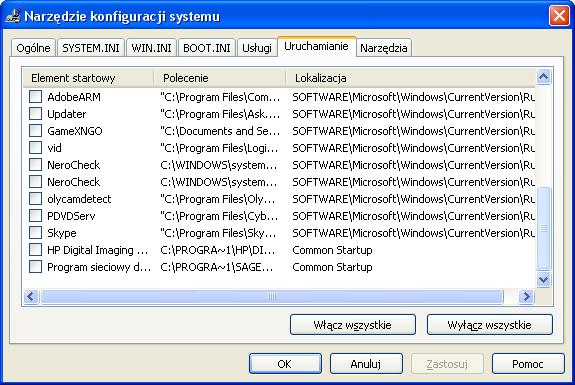Click the Włącz wszystkie button
This screenshot has width=575, height=385.
[353, 325]
